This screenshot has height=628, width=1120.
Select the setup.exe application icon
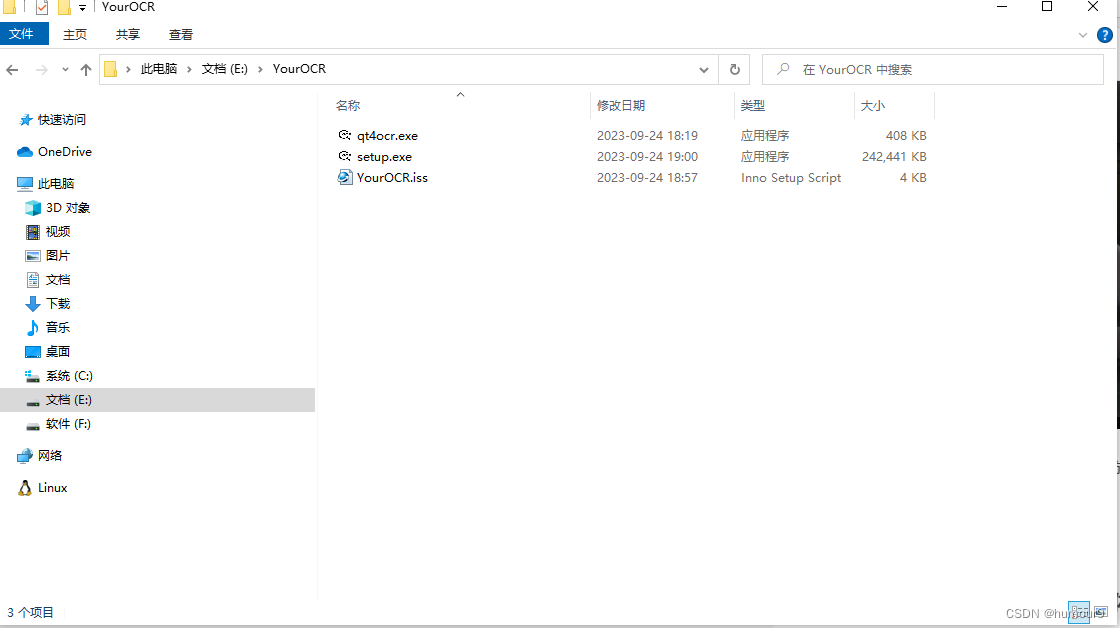pyautogui.click(x=344, y=156)
